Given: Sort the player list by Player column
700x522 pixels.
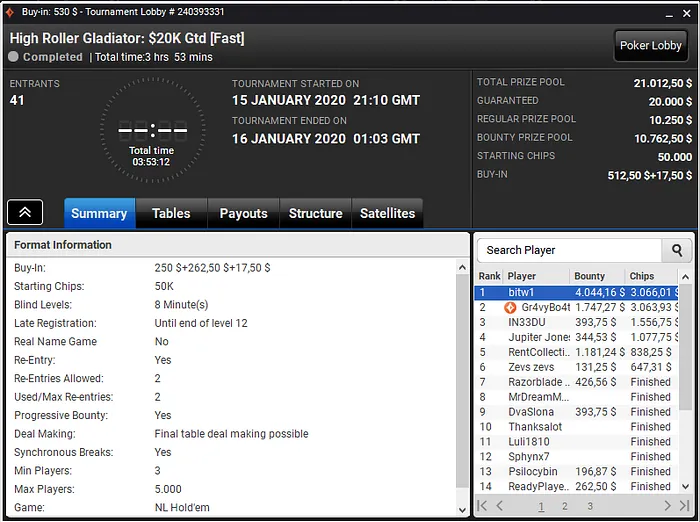Looking at the screenshot, I should (536, 276).
